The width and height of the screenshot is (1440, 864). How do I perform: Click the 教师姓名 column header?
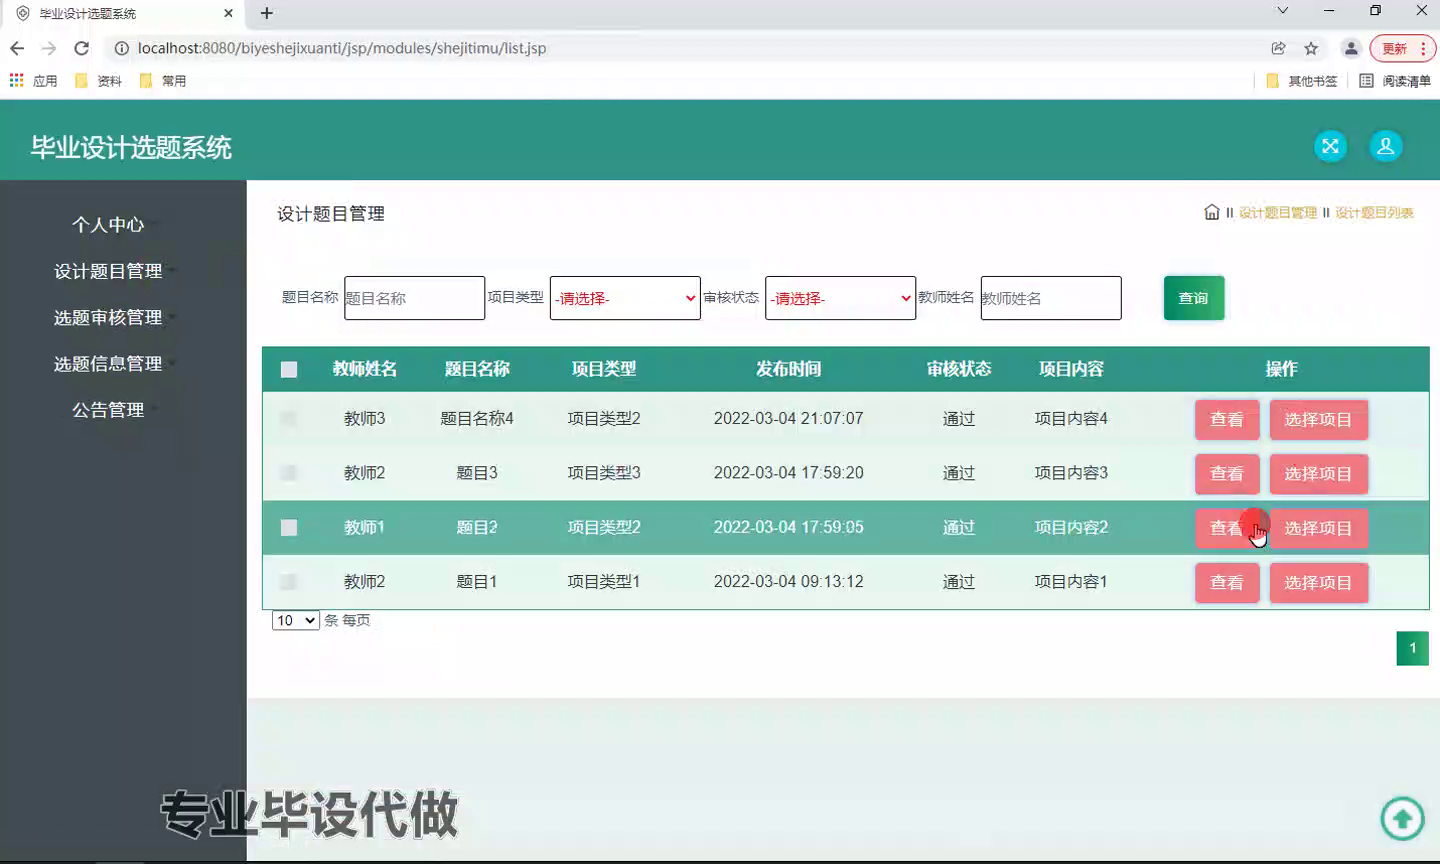pos(364,369)
